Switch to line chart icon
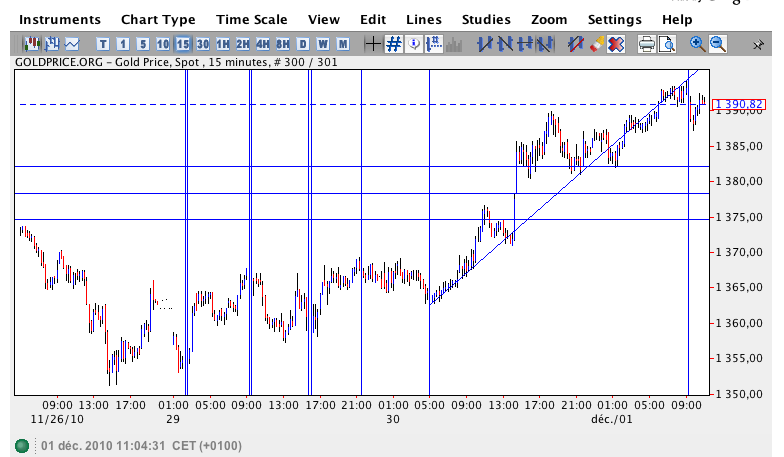784x457 pixels. [73, 44]
